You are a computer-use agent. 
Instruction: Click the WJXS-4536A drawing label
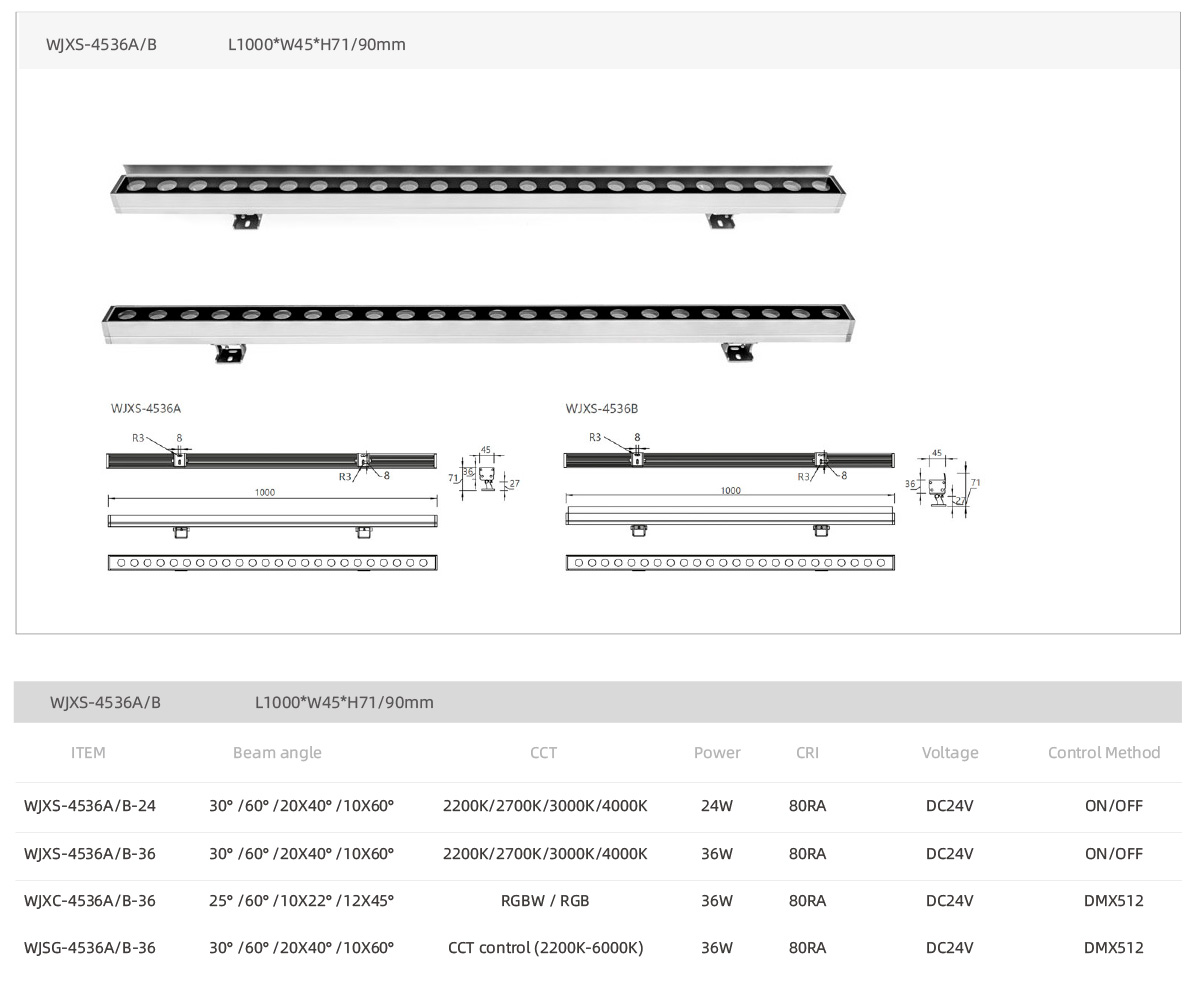(146, 408)
